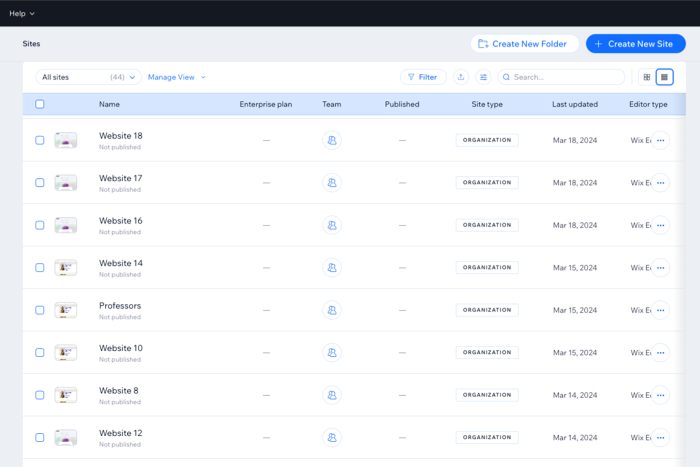The height and width of the screenshot is (467, 700).
Task: Click the Site type column header
Action: point(487,104)
